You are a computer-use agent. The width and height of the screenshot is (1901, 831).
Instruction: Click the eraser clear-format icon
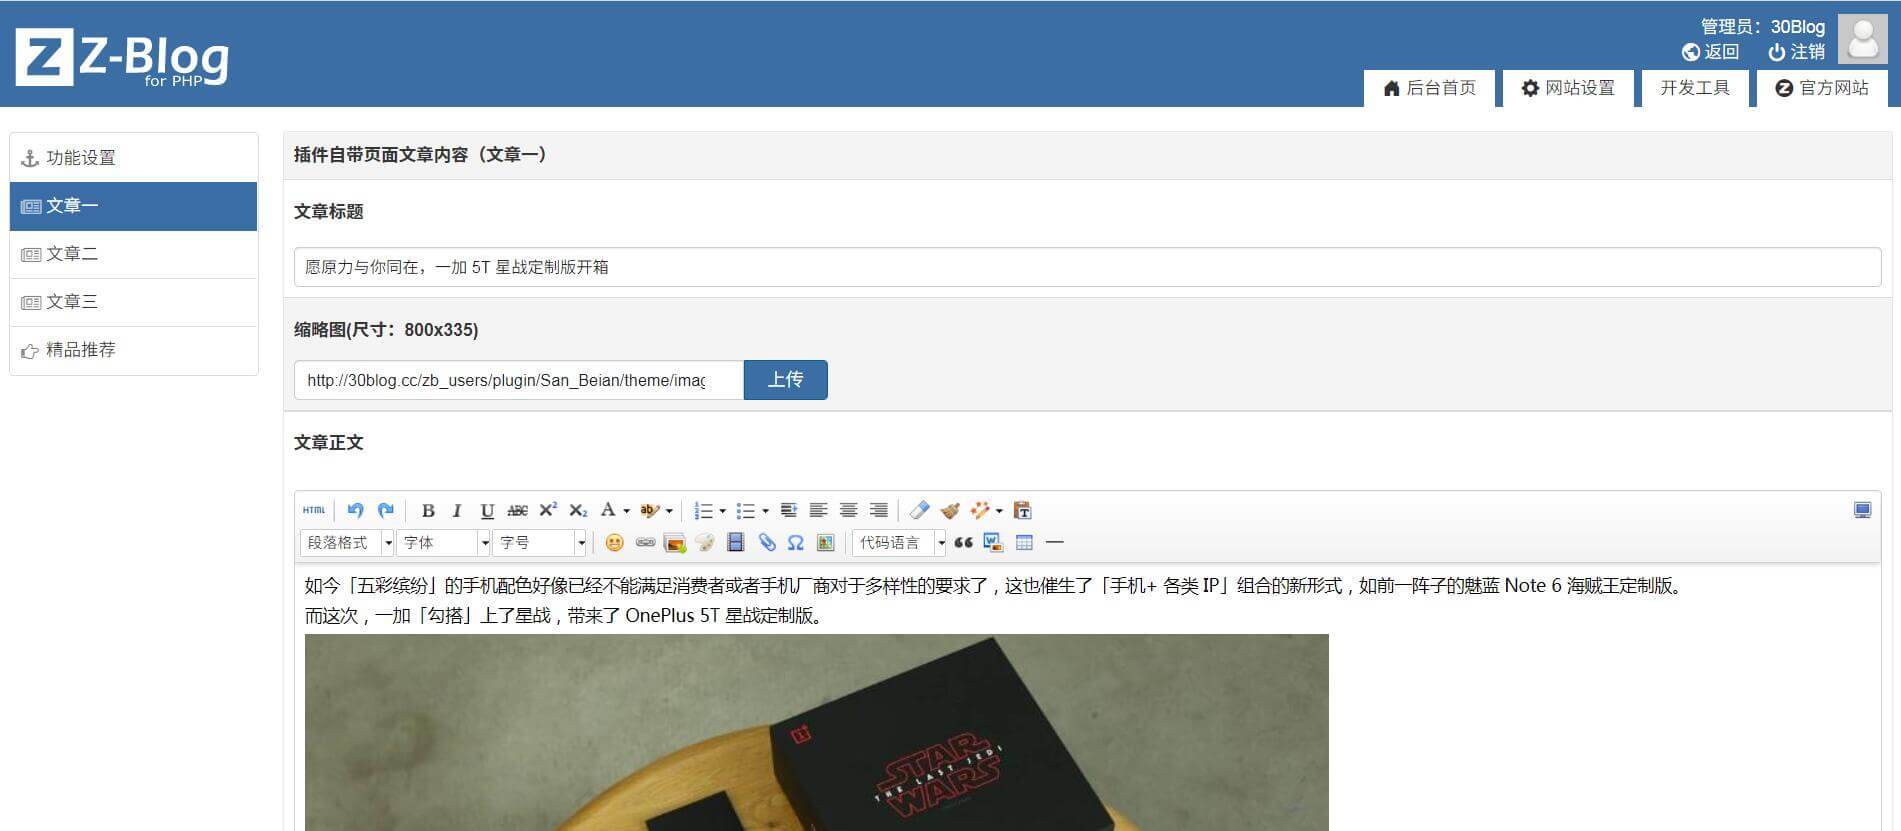(920, 510)
